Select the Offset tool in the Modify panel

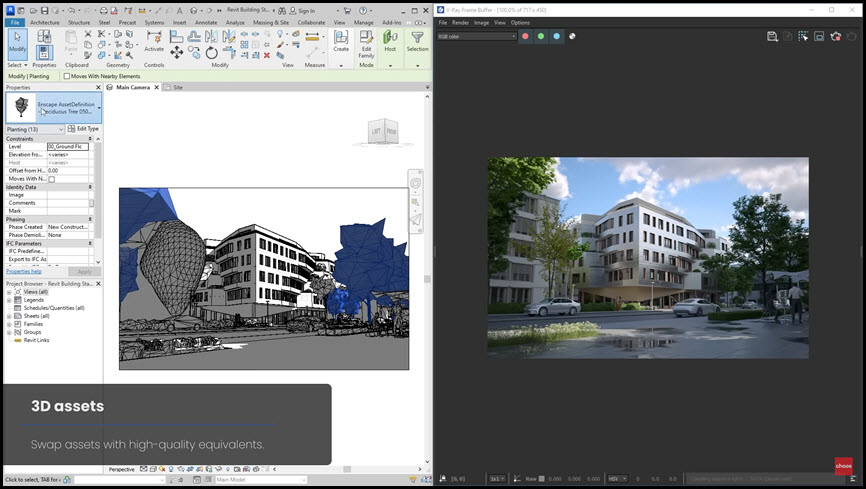(194, 36)
